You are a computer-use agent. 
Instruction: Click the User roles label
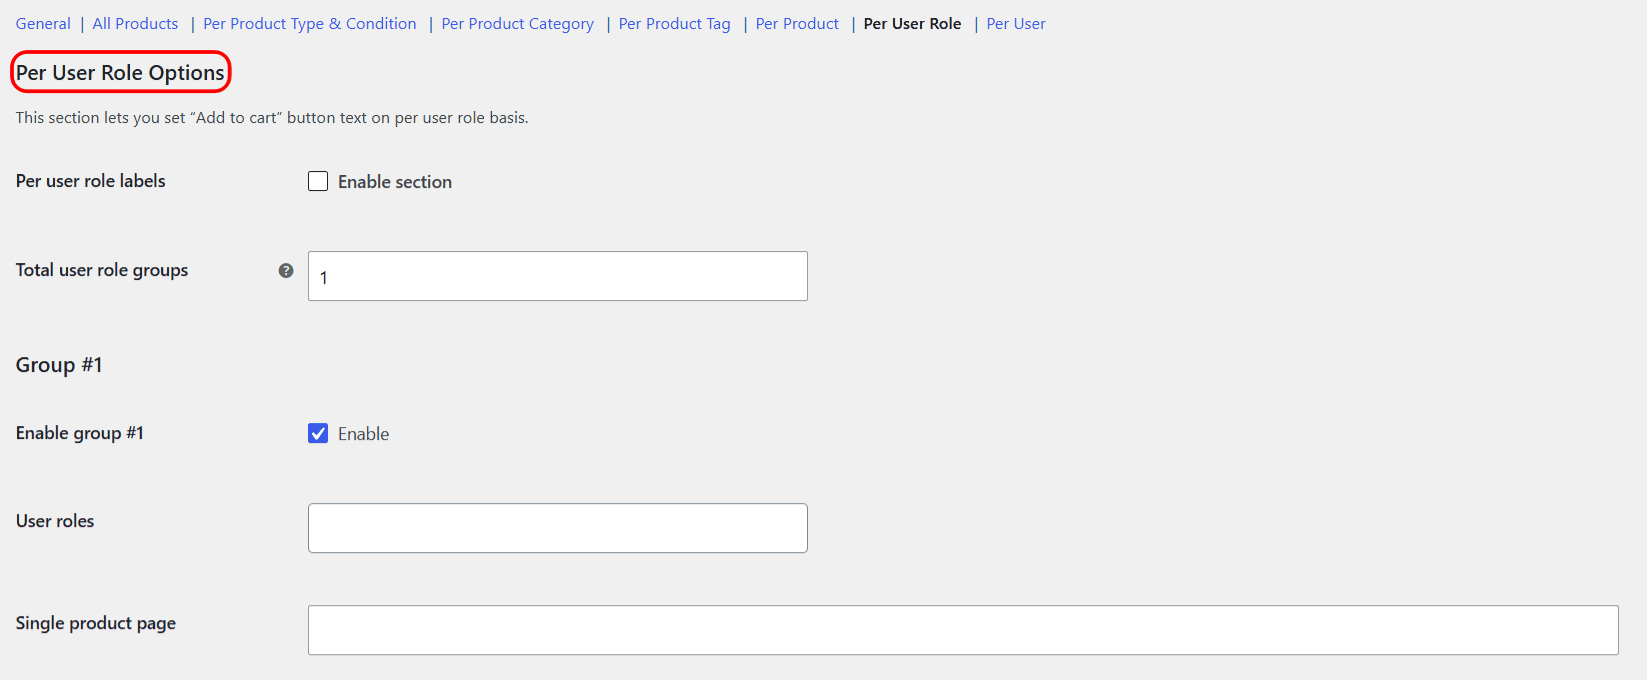point(55,521)
